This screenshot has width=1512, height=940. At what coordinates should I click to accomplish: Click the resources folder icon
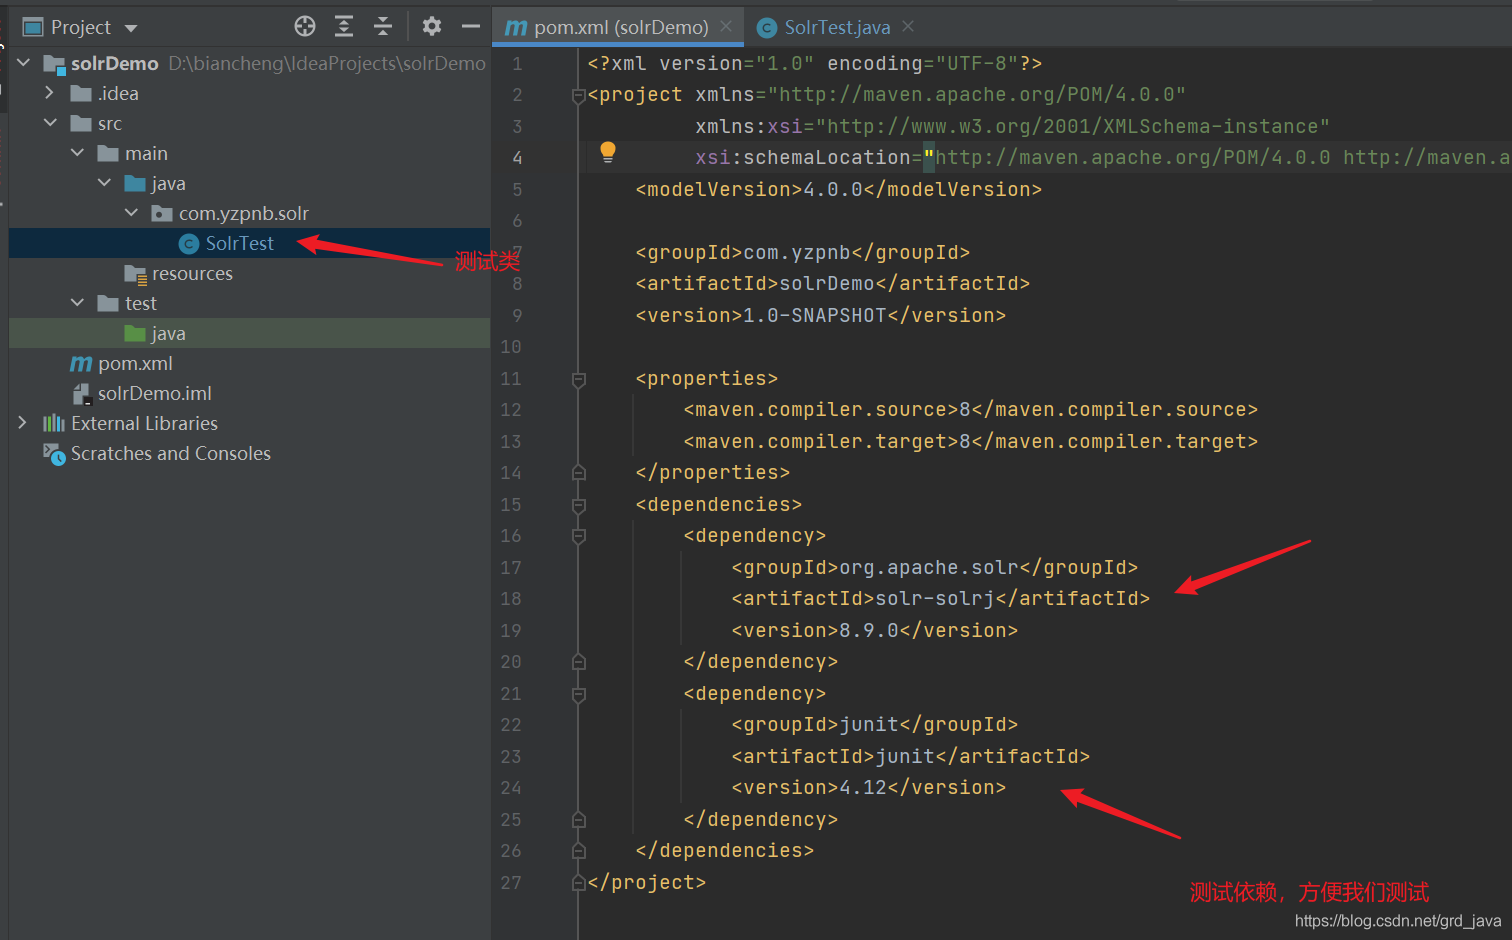tap(136, 274)
